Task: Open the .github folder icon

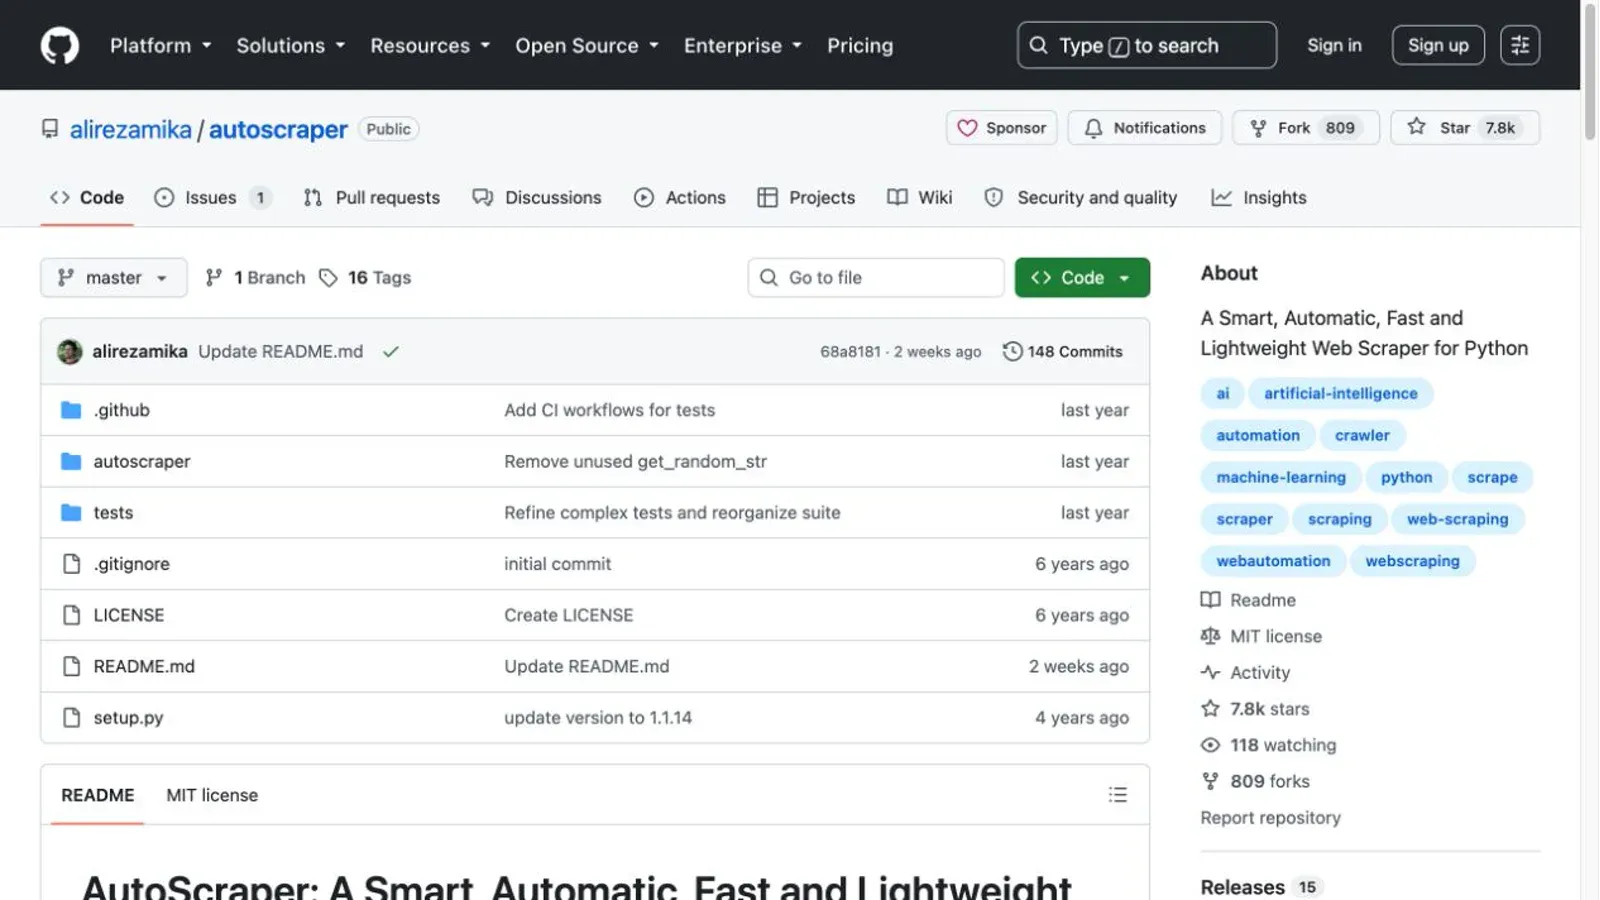Action: coord(71,410)
